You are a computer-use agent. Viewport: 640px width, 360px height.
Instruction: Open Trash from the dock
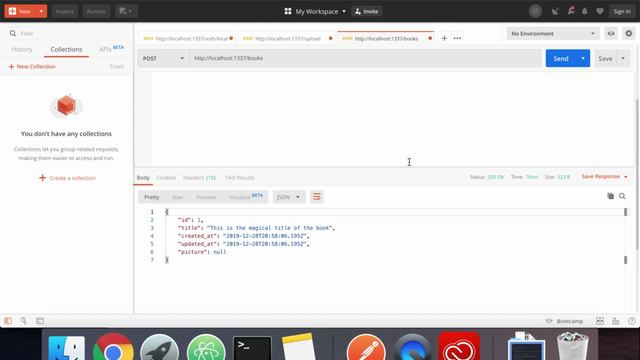(572, 347)
